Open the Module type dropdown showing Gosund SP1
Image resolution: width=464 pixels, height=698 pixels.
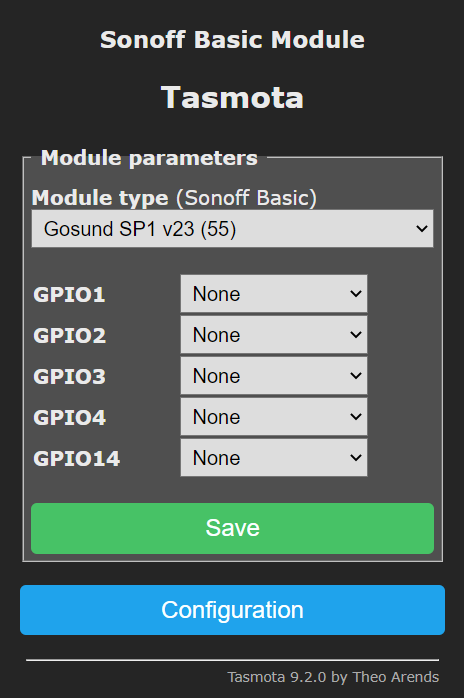[232, 229]
